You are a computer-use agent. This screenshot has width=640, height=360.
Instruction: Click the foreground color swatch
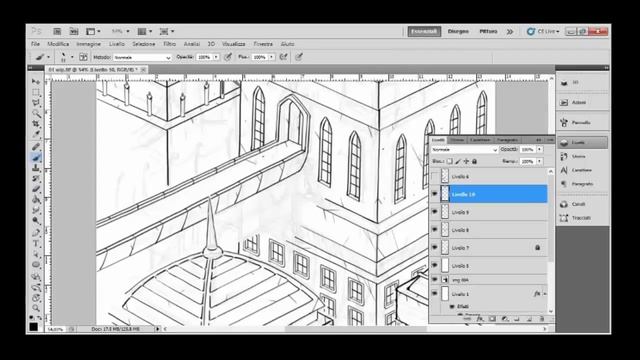33,326
